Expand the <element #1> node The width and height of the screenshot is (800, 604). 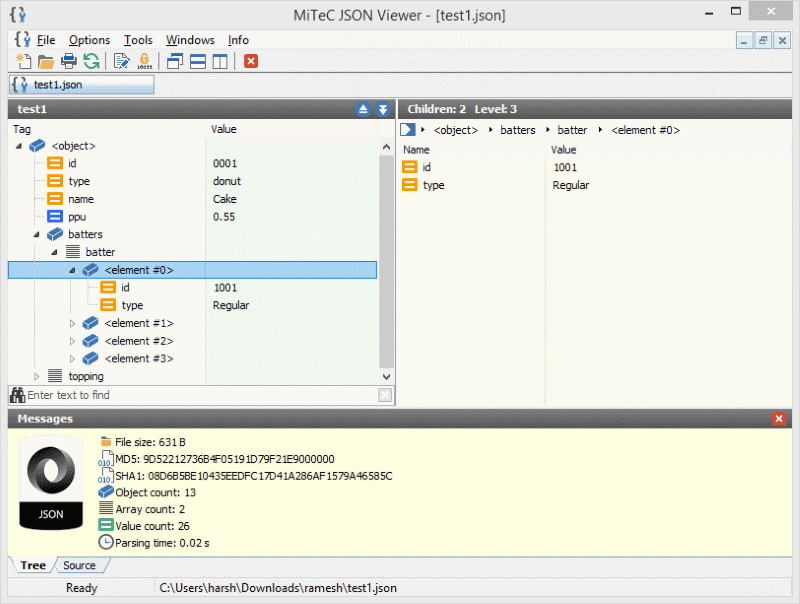[72, 323]
